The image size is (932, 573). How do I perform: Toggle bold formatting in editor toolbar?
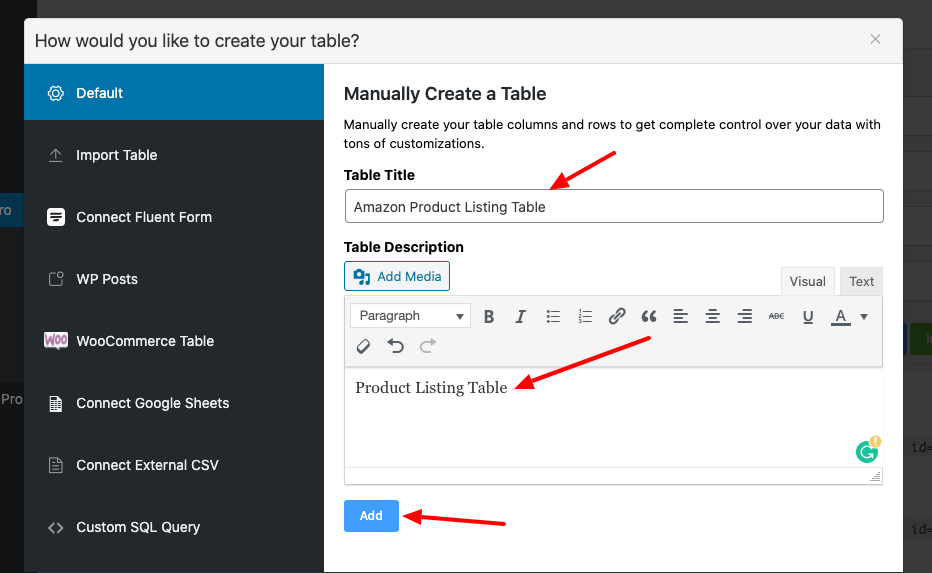489,316
